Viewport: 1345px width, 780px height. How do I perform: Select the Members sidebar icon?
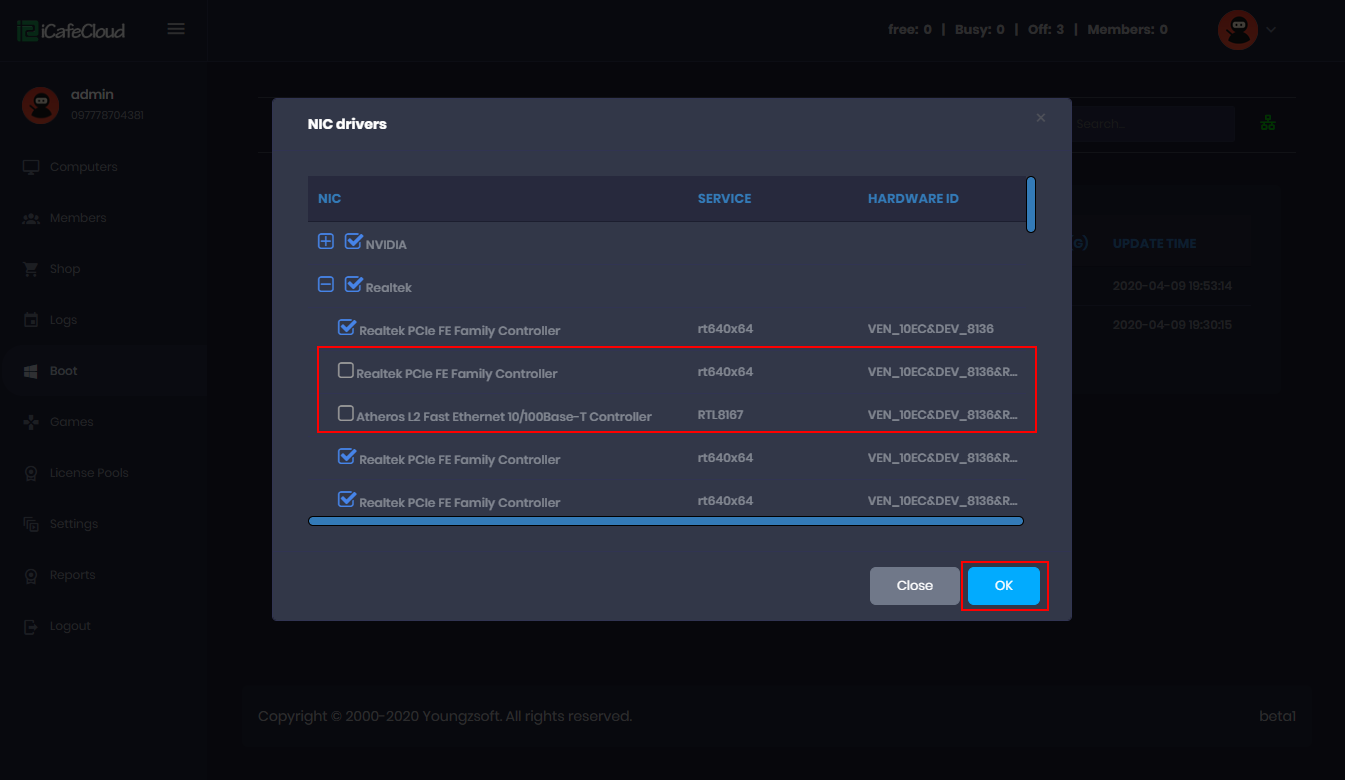pyautogui.click(x=30, y=217)
